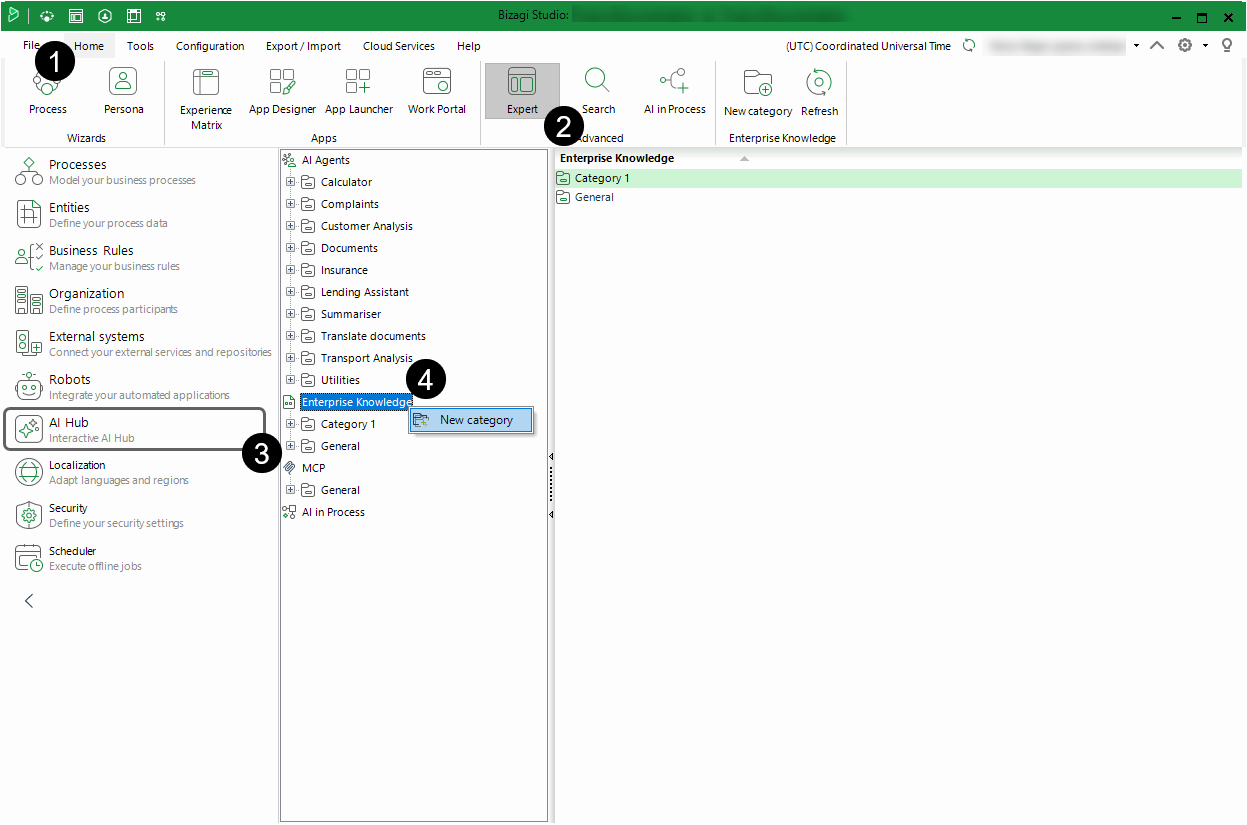1247x825 pixels.
Task: Collapse the left sidebar arrow
Action: 29,601
